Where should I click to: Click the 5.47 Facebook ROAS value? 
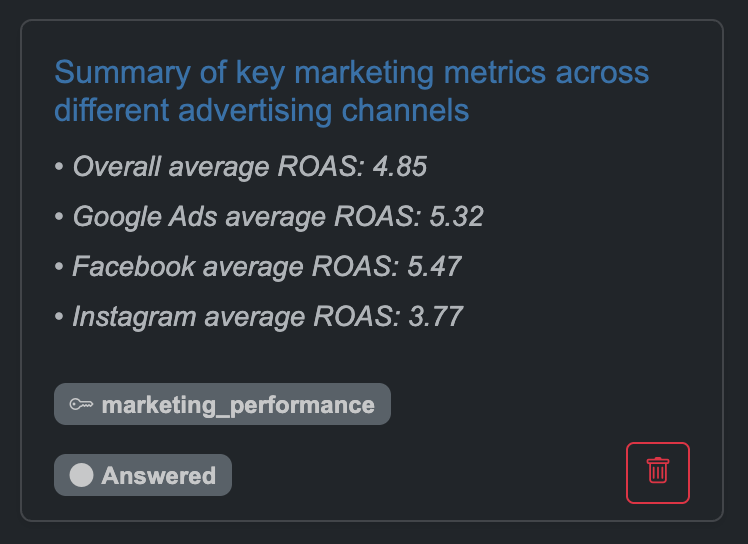(x=434, y=266)
